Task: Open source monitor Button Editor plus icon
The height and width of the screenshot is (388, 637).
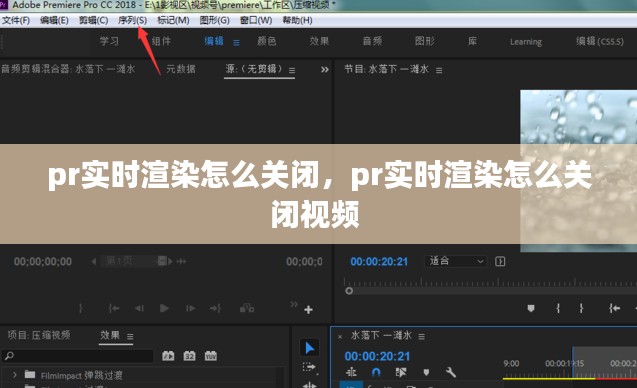Action: tap(308, 310)
